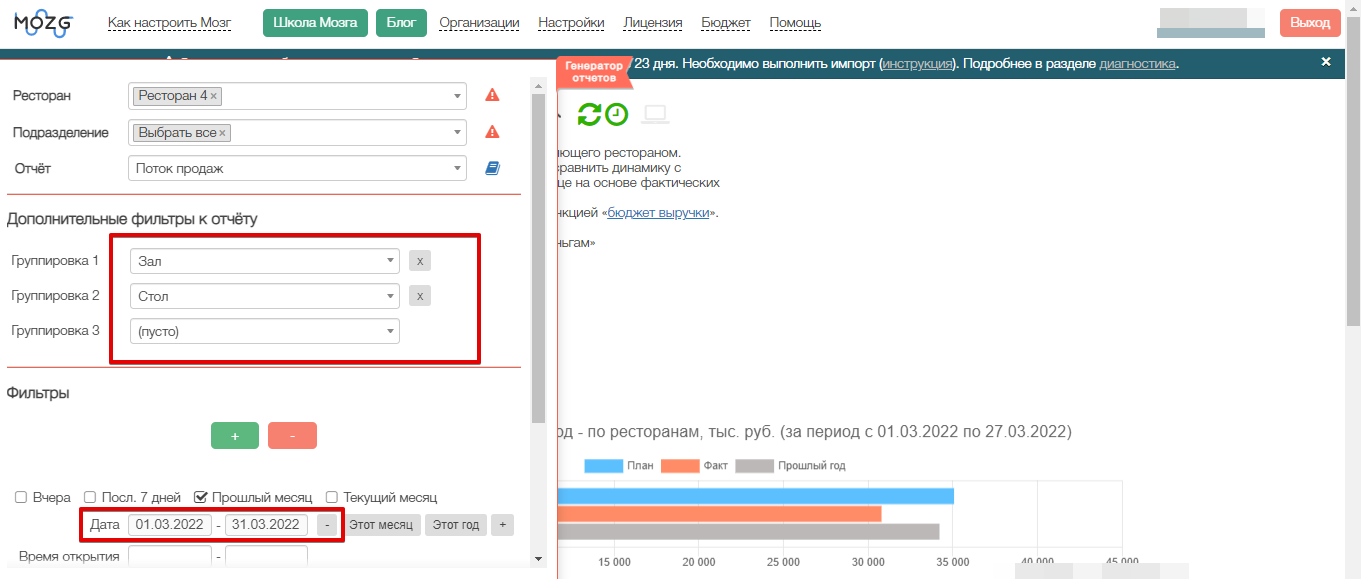1361x579 pixels.
Task: Uncheck the Прошлый месяц checkbox
Action: 201,497
